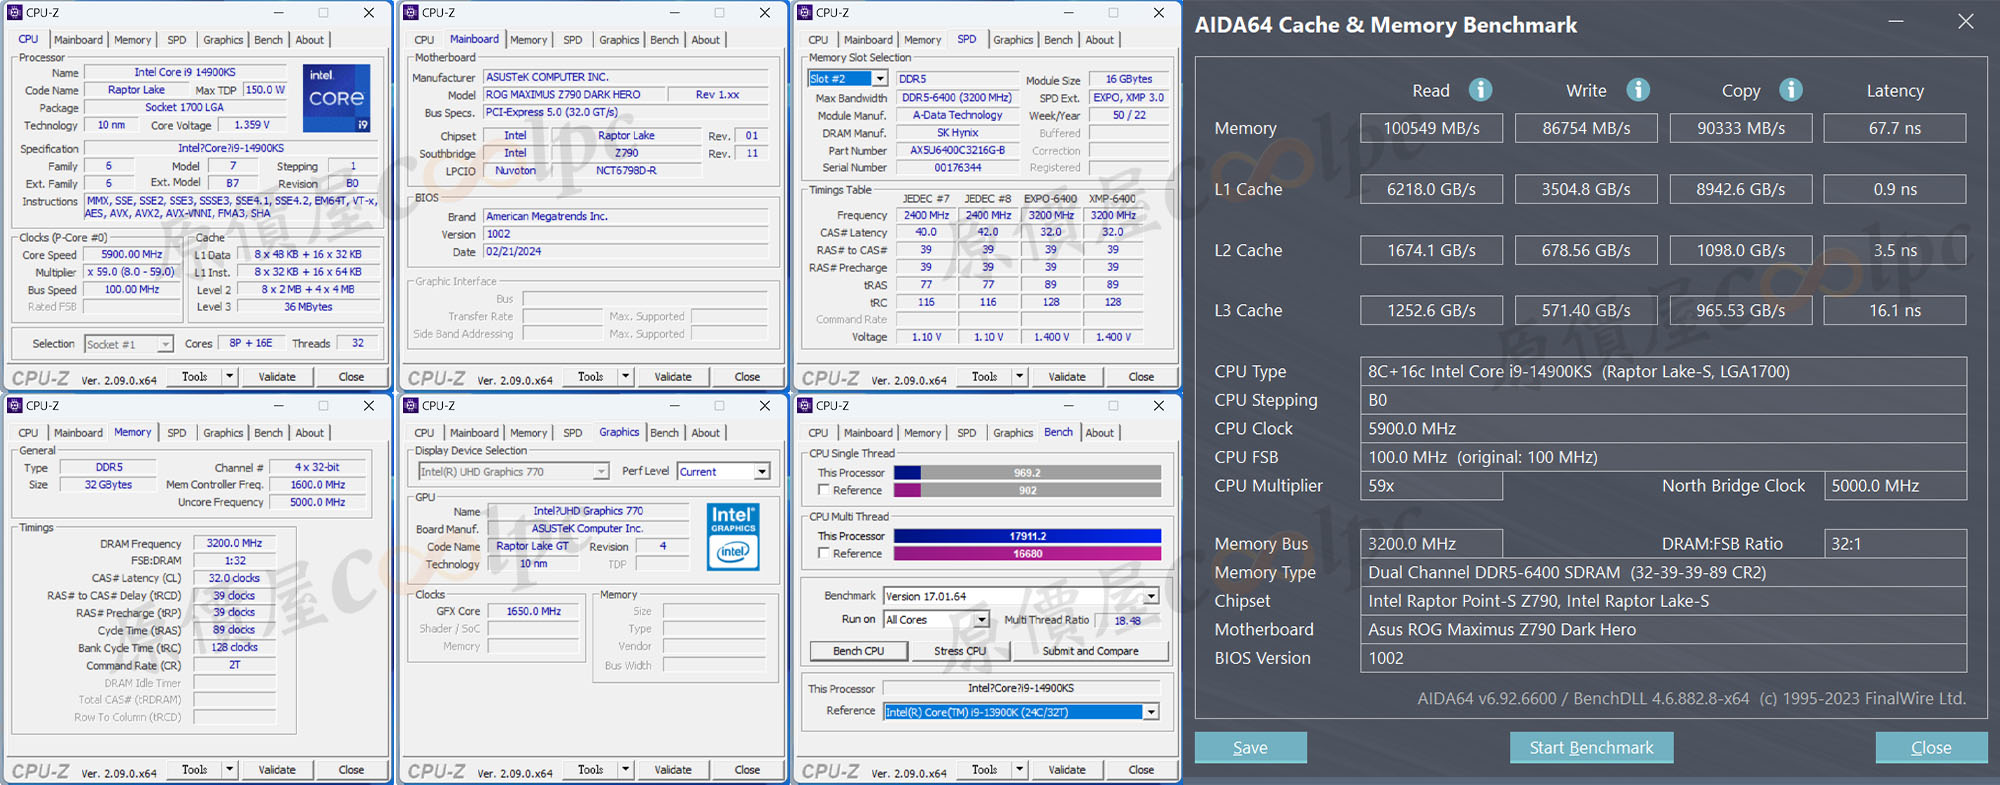Click the Max Bandwidth DDR5-6400 value
The image size is (2000, 785).
tap(957, 98)
